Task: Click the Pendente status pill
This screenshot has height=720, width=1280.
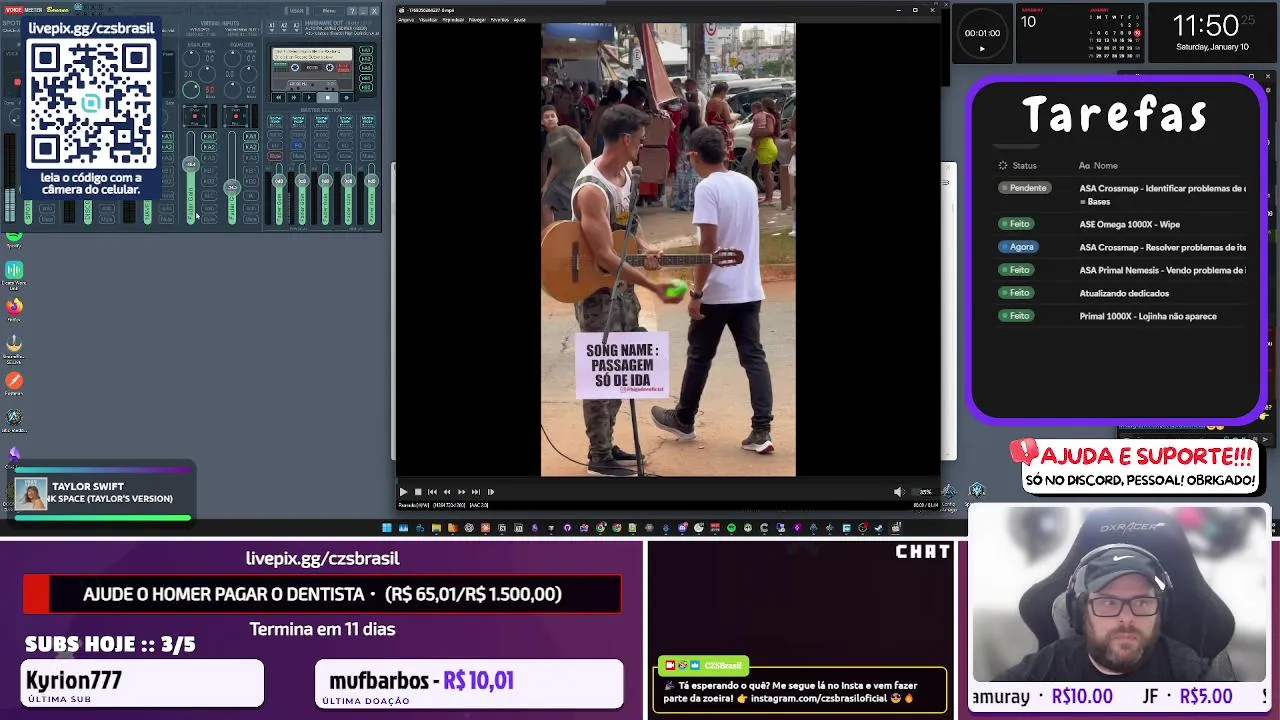Action: pyautogui.click(x=1024, y=188)
